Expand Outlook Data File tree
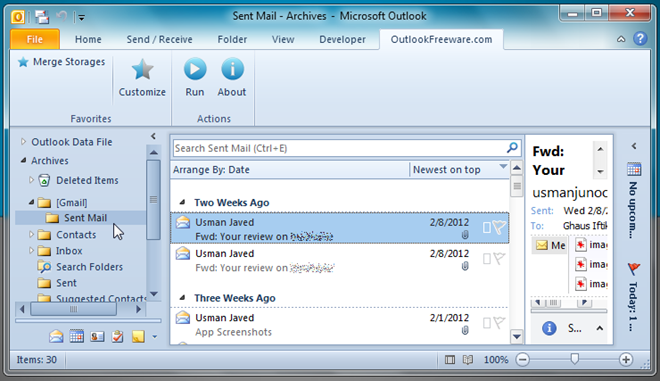The height and width of the screenshot is (381, 660). (23, 142)
